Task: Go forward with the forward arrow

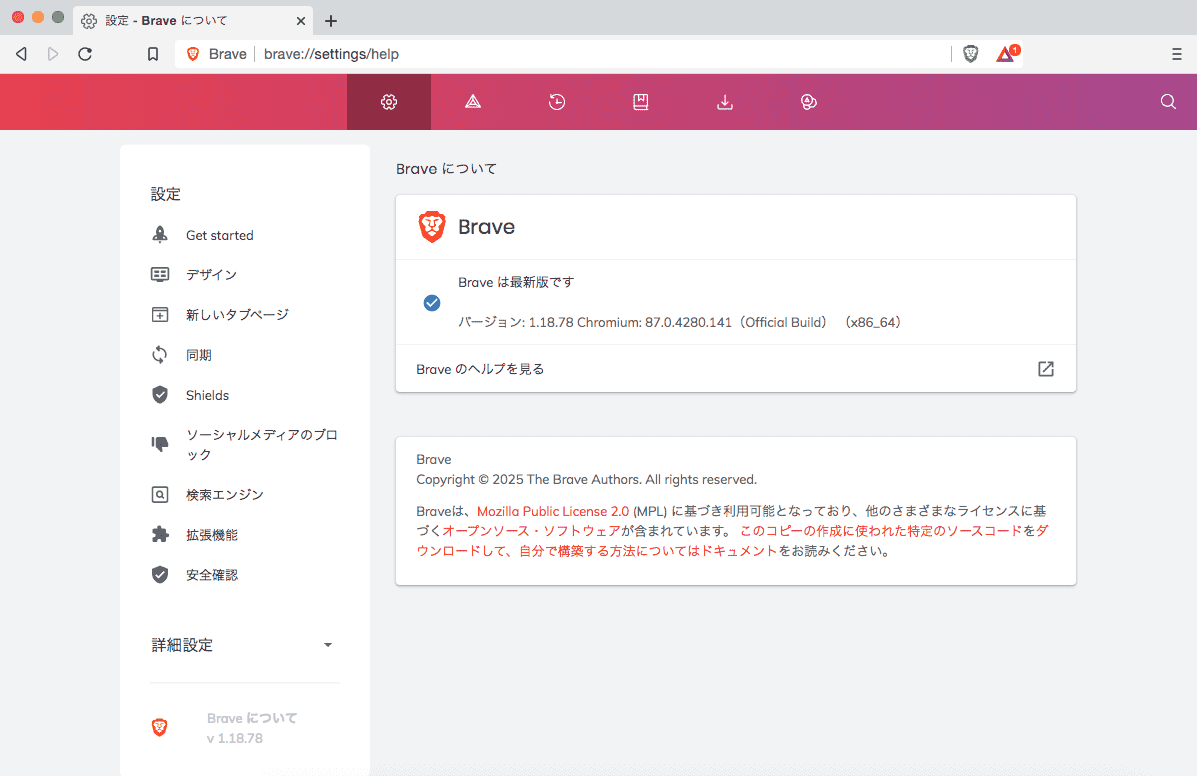Action: (x=53, y=54)
